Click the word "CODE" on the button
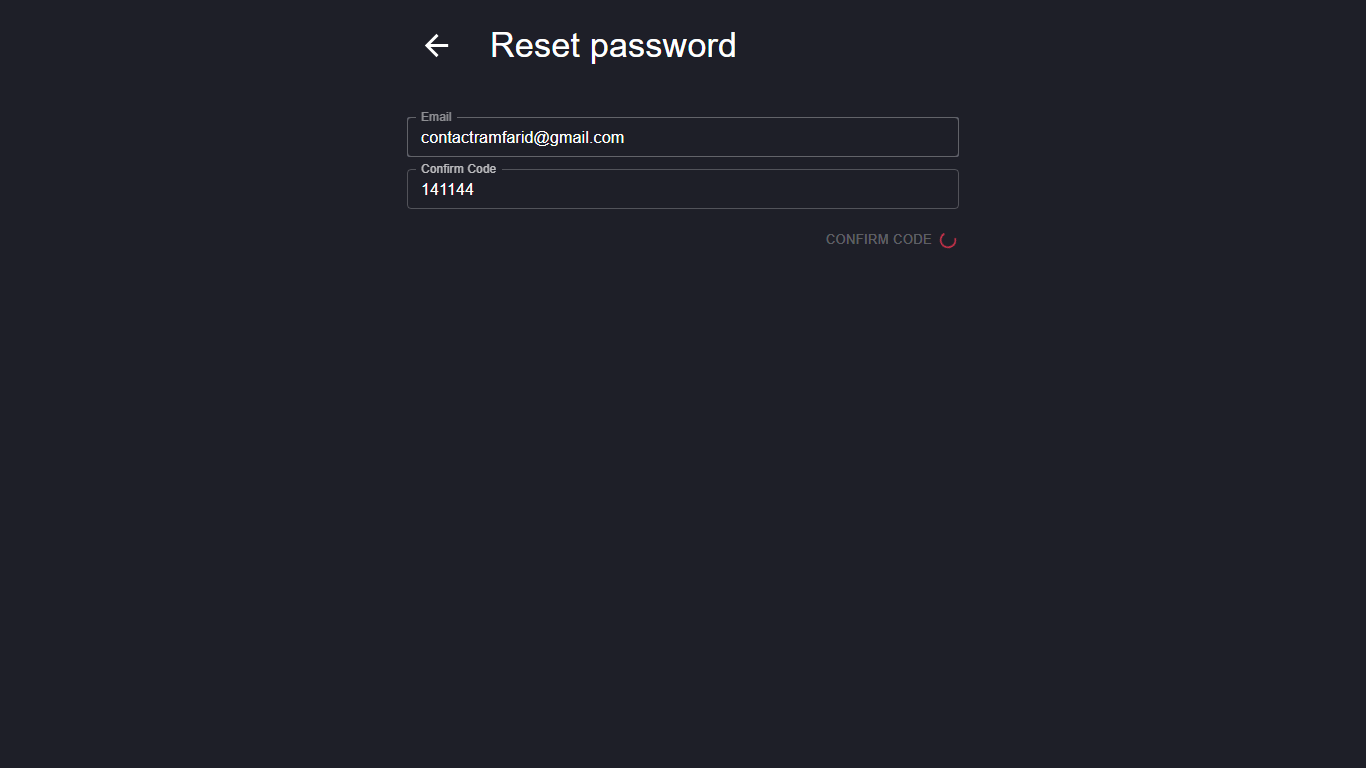The width and height of the screenshot is (1366, 768). click(914, 240)
